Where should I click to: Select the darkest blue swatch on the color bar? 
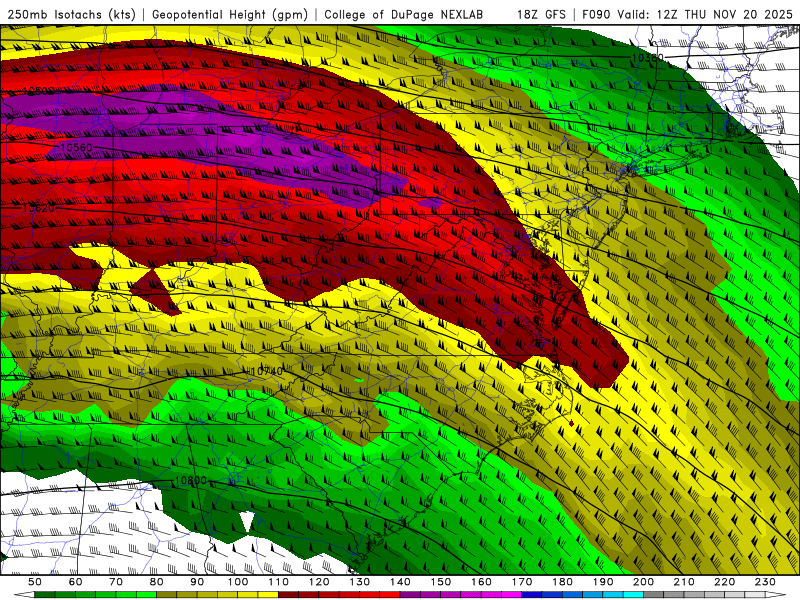pos(532,595)
